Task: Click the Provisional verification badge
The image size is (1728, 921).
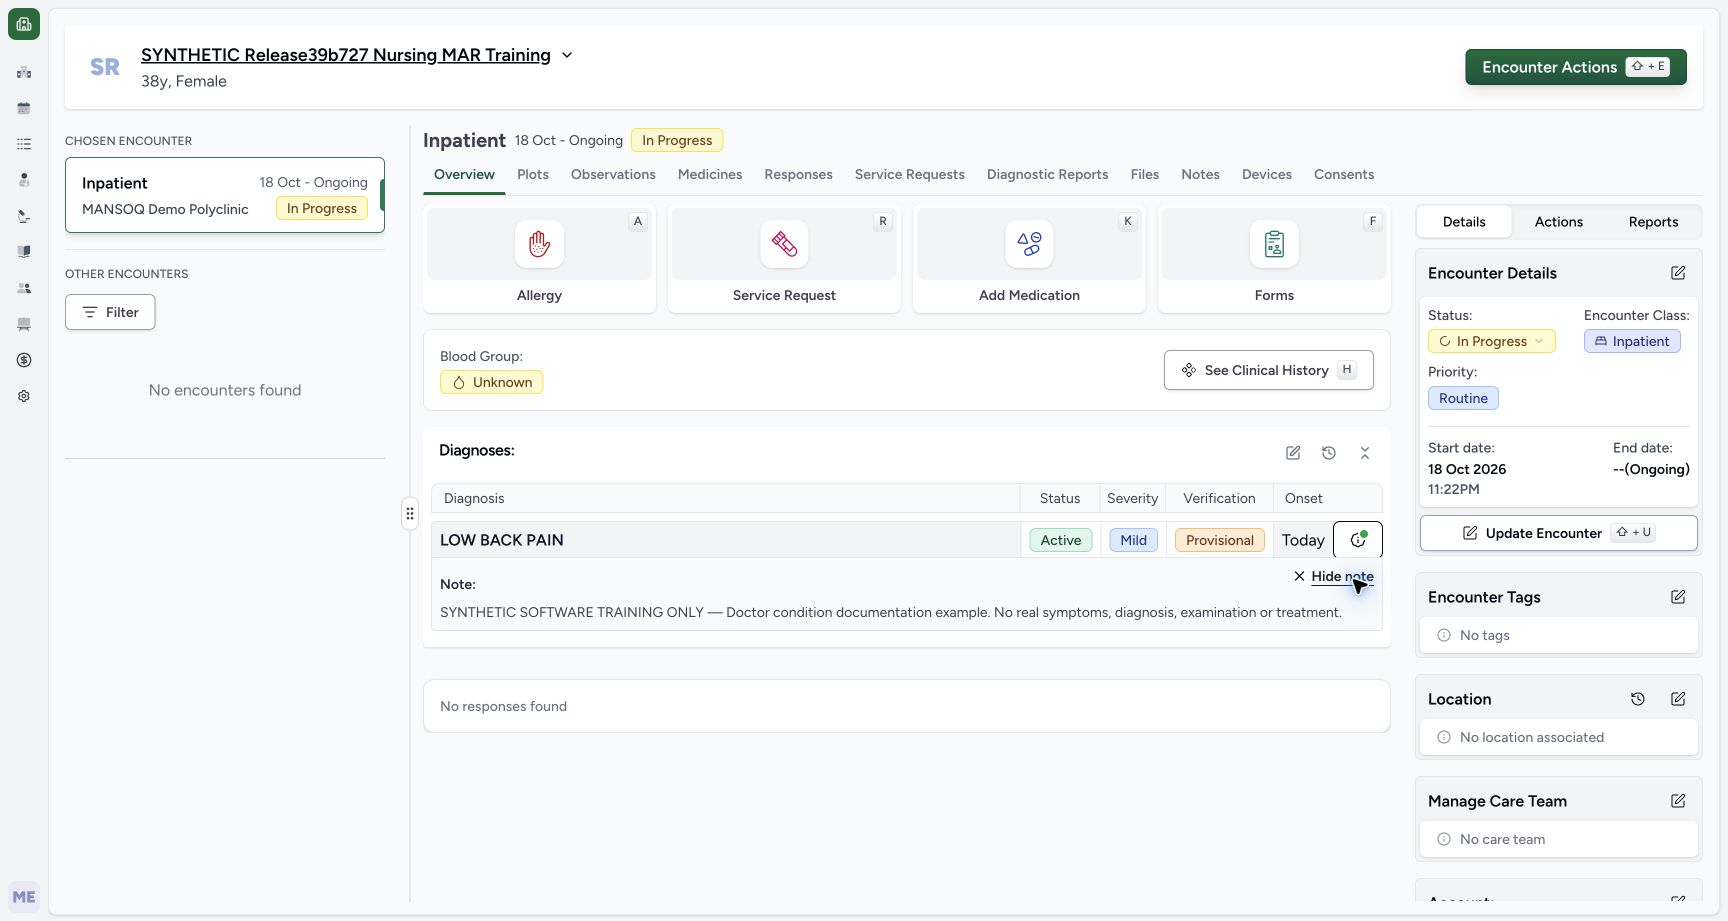Action: pos(1219,540)
